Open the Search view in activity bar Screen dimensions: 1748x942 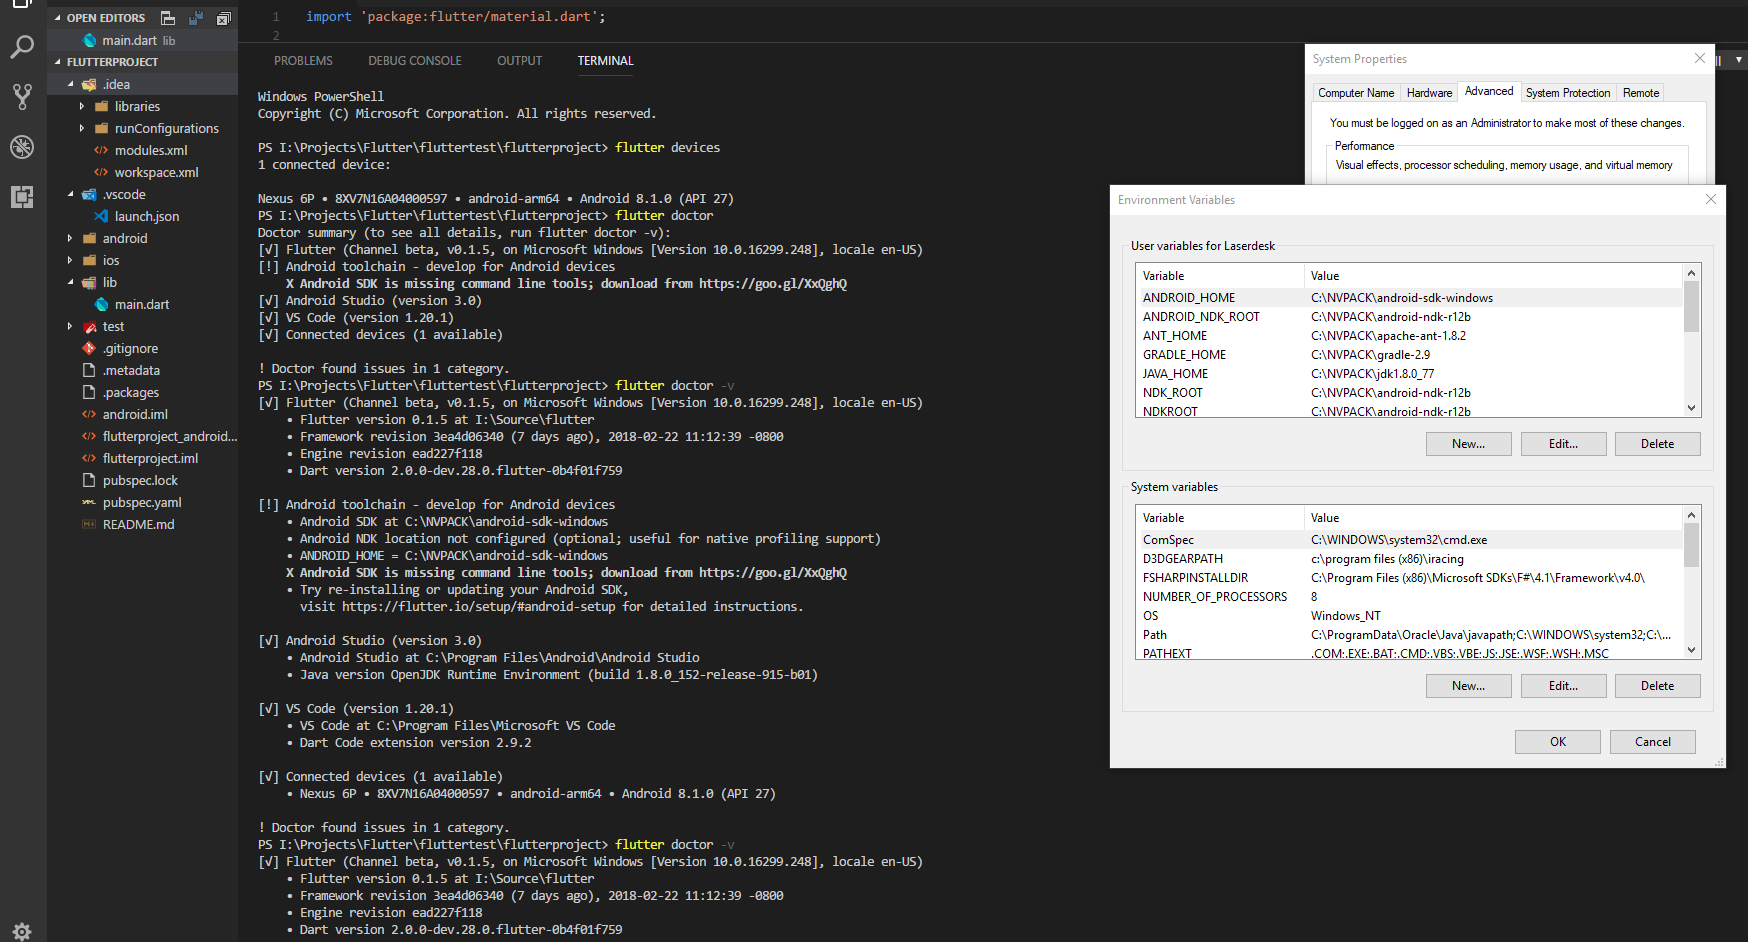(22, 46)
